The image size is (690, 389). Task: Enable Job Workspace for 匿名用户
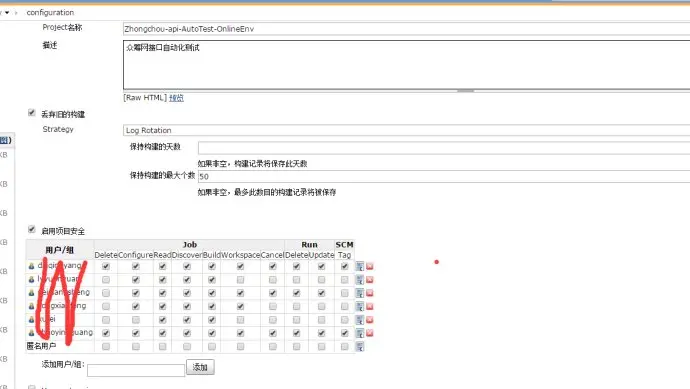[240, 347]
